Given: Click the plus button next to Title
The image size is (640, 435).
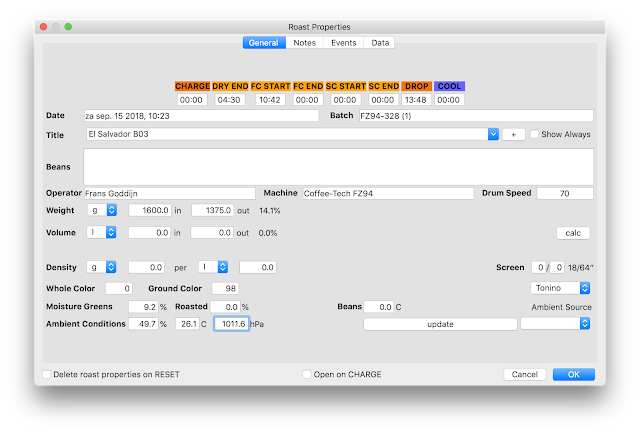Looking at the screenshot, I should click(x=513, y=134).
